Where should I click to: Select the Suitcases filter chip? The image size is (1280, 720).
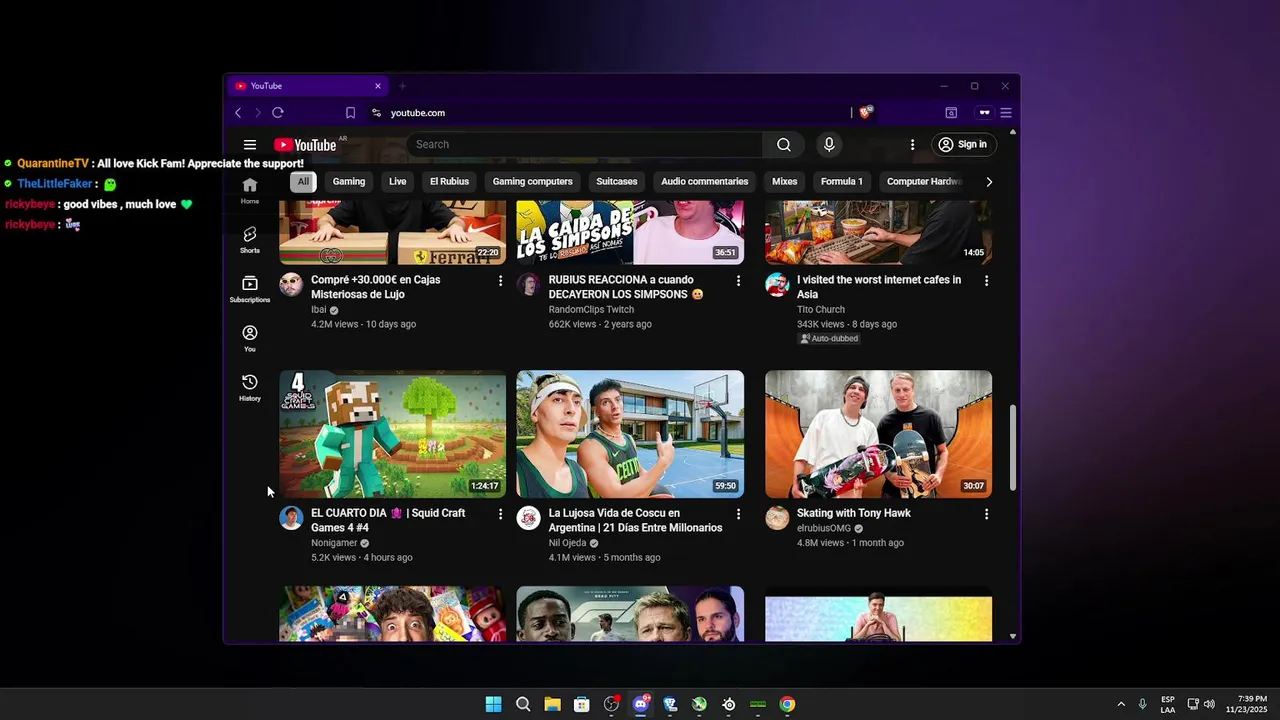pyautogui.click(x=617, y=182)
